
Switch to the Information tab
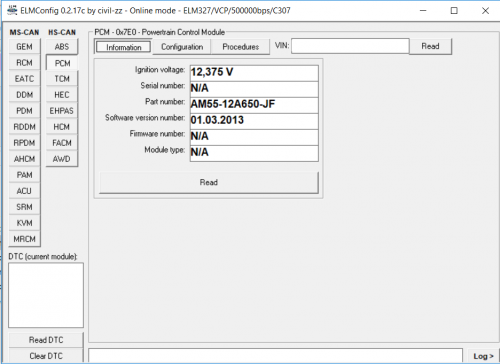click(x=124, y=47)
